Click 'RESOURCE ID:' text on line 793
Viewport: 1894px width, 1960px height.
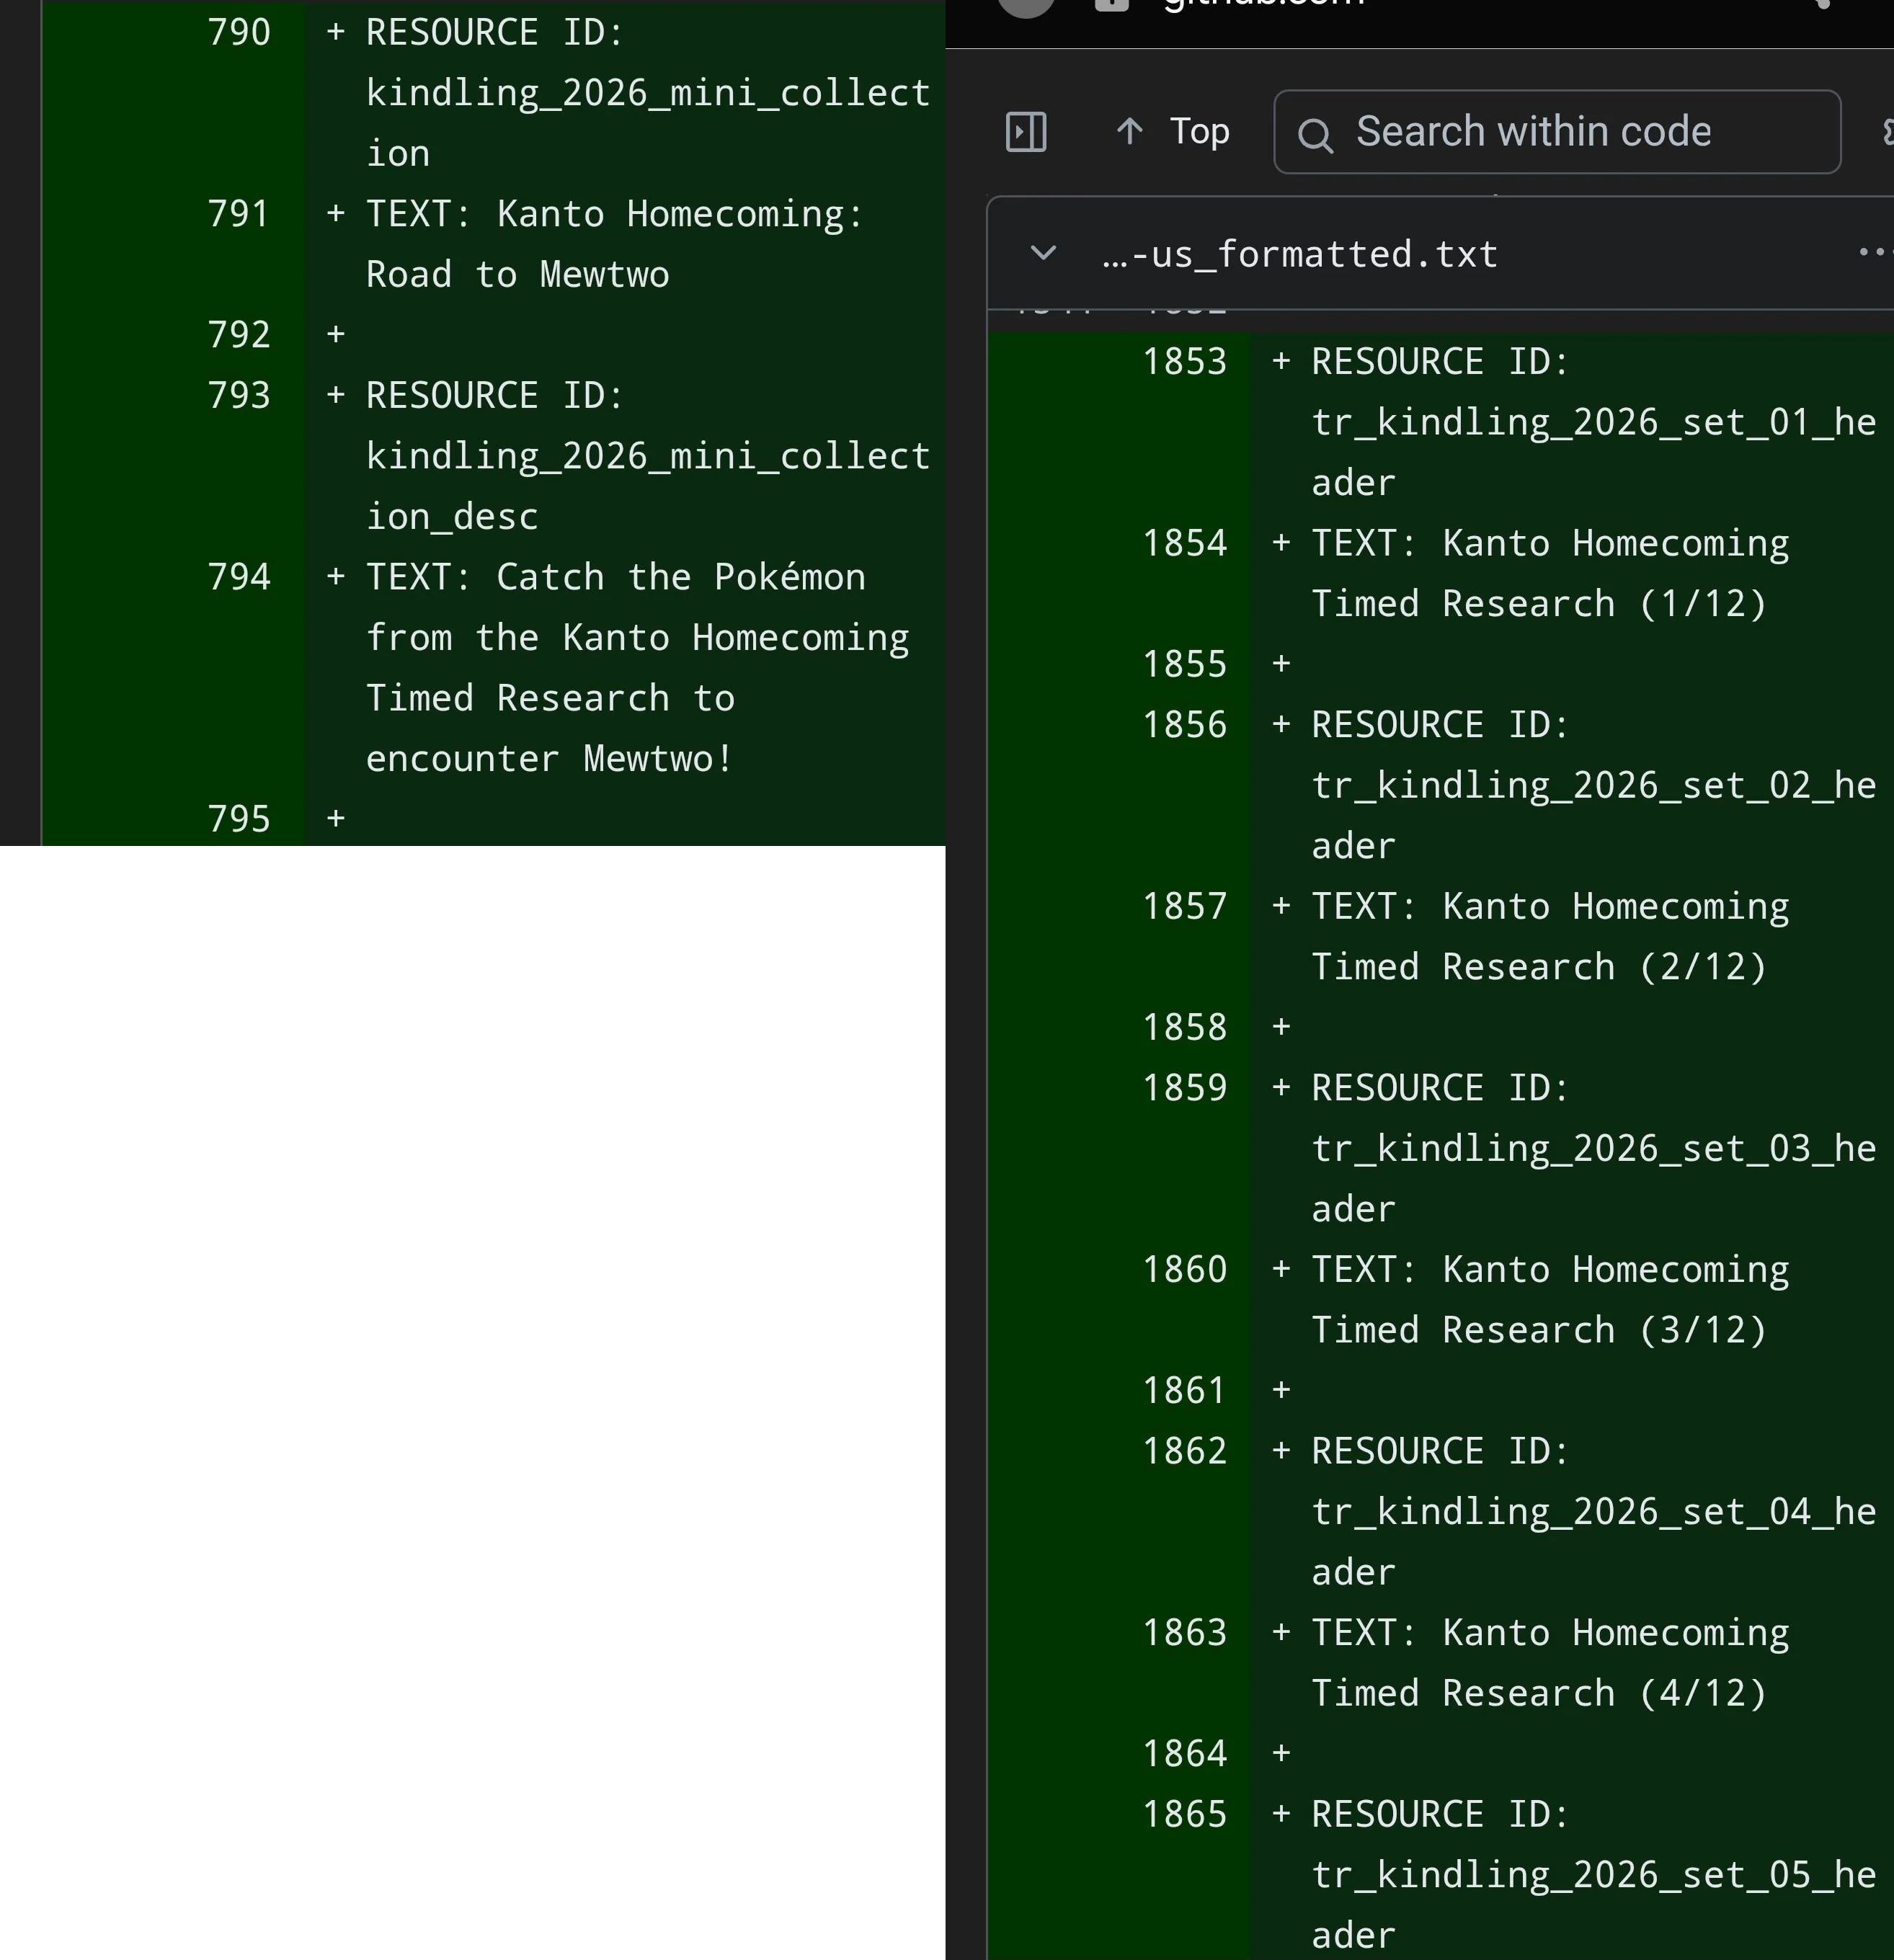click(x=494, y=395)
